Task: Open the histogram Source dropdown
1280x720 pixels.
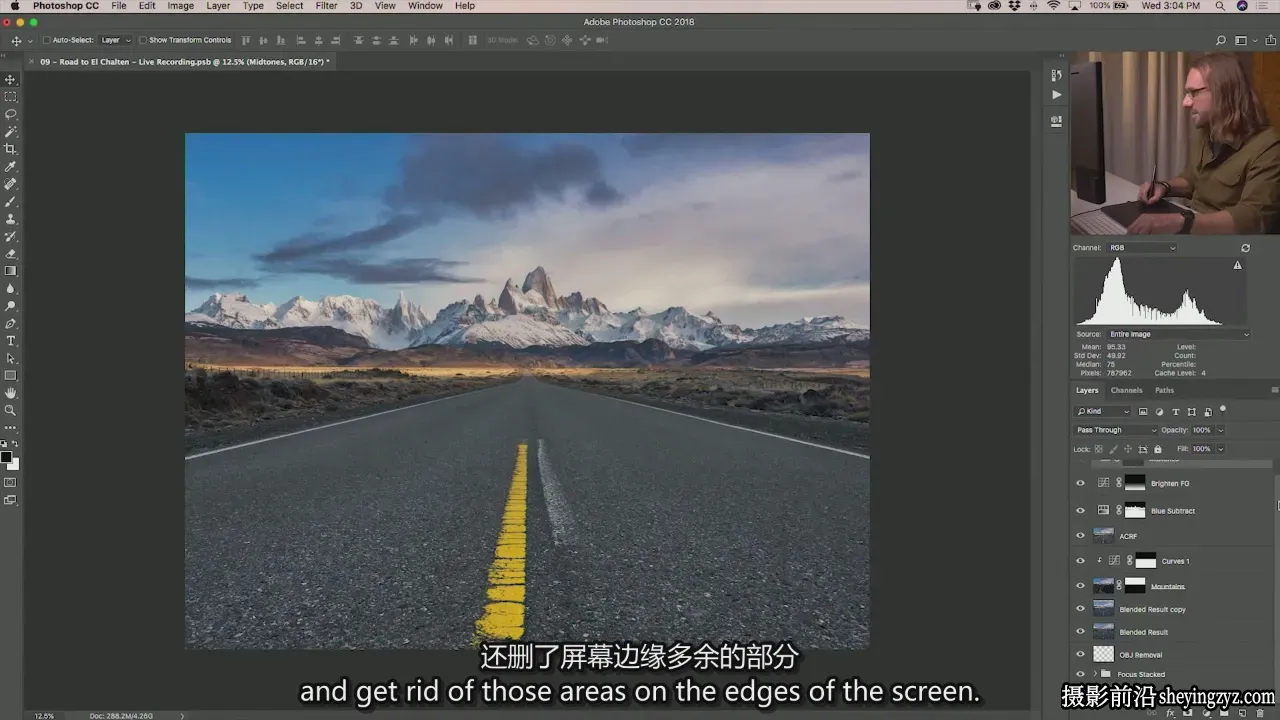Action: 1177,334
